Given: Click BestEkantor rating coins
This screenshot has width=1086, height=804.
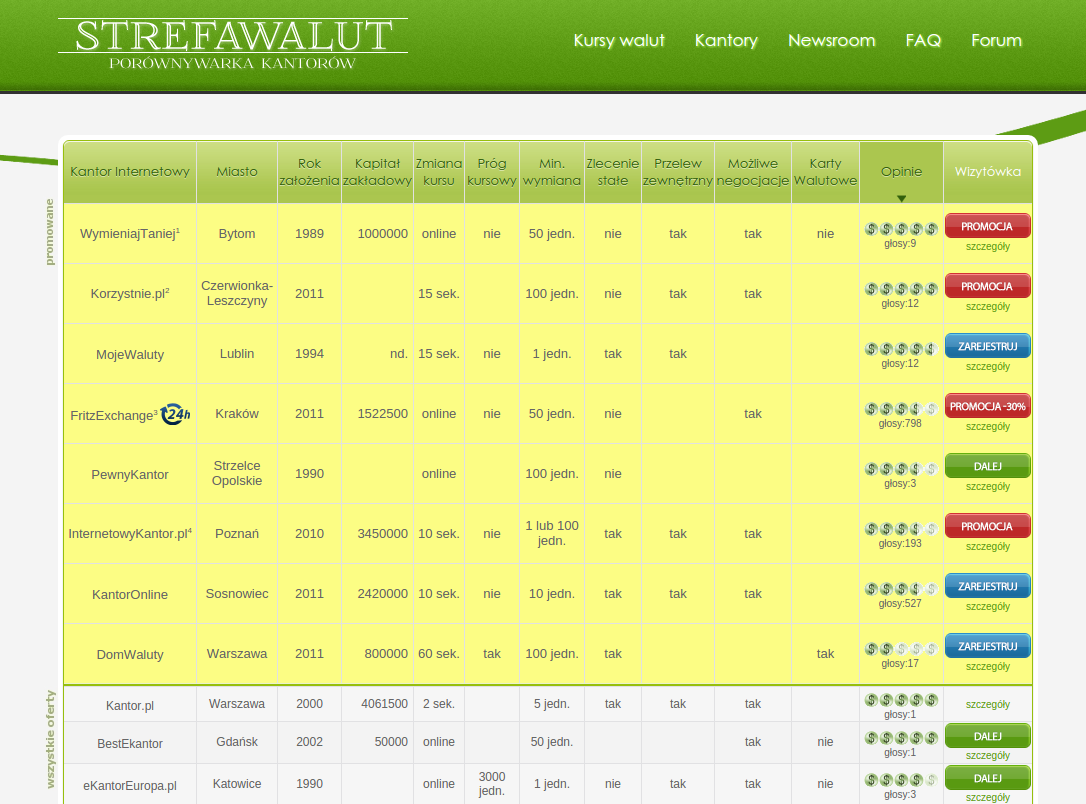Looking at the screenshot, I should 901,738.
